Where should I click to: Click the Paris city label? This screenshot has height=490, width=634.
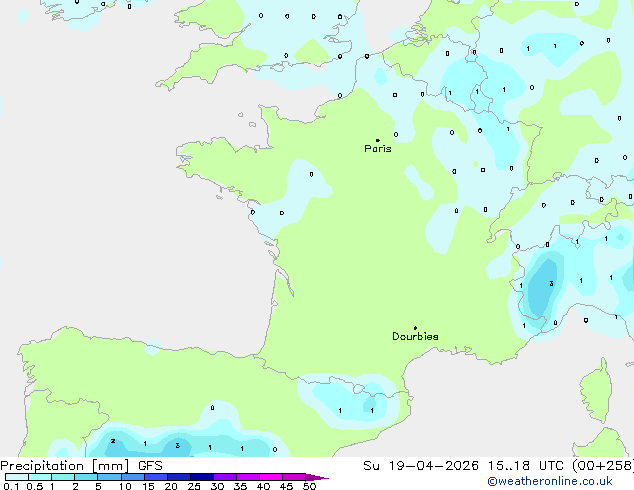pyautogui.click(x=378, y=149)
